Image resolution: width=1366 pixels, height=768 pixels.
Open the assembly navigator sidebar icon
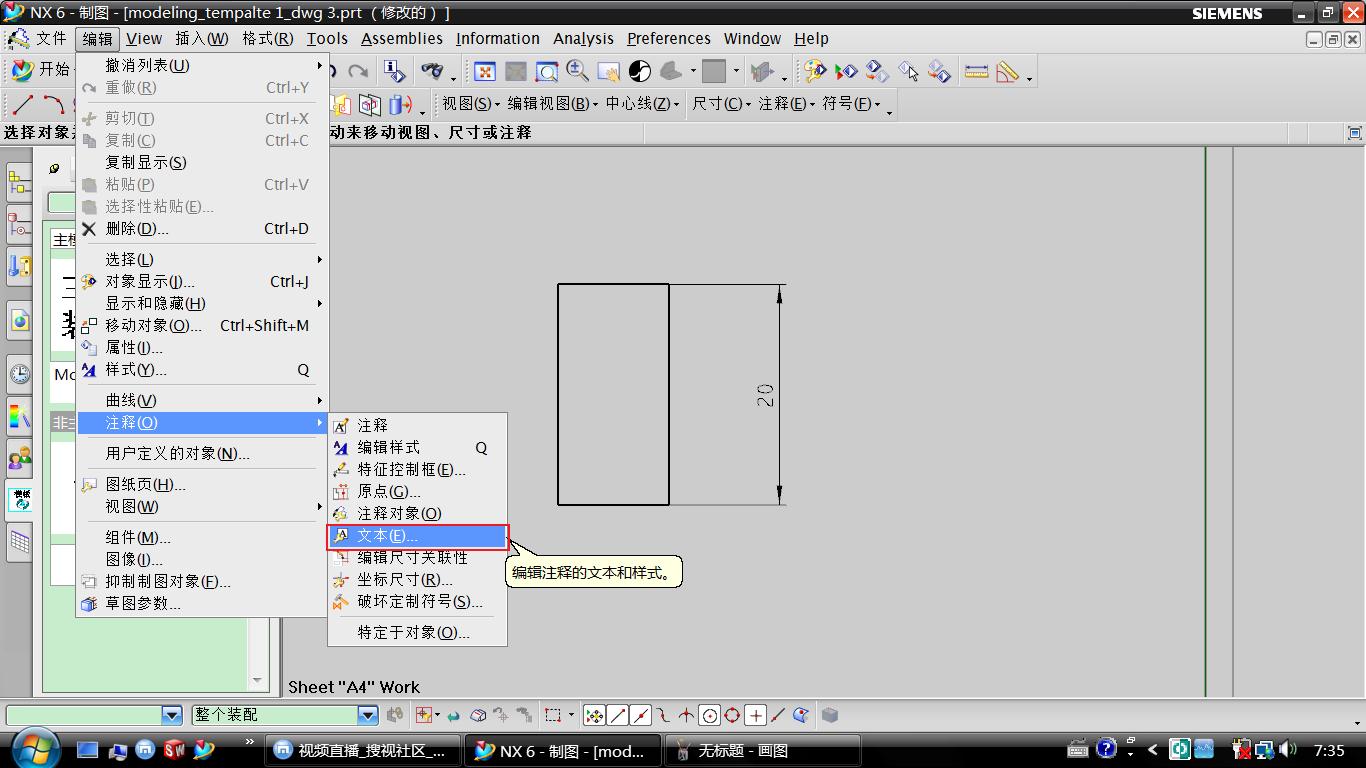[x=19, y=183]
